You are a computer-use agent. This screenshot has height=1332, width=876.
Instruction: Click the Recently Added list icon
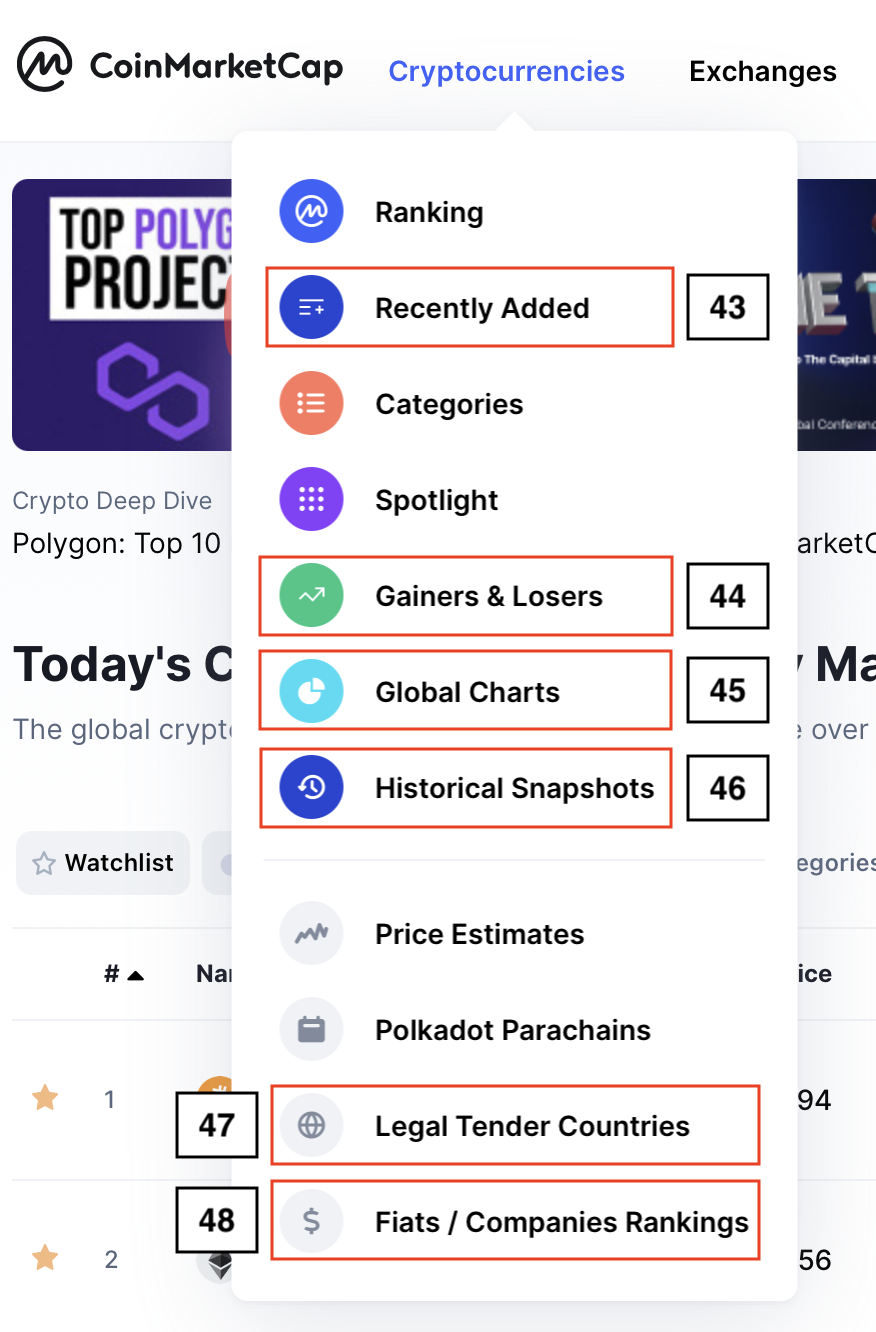tap(312, 308)
